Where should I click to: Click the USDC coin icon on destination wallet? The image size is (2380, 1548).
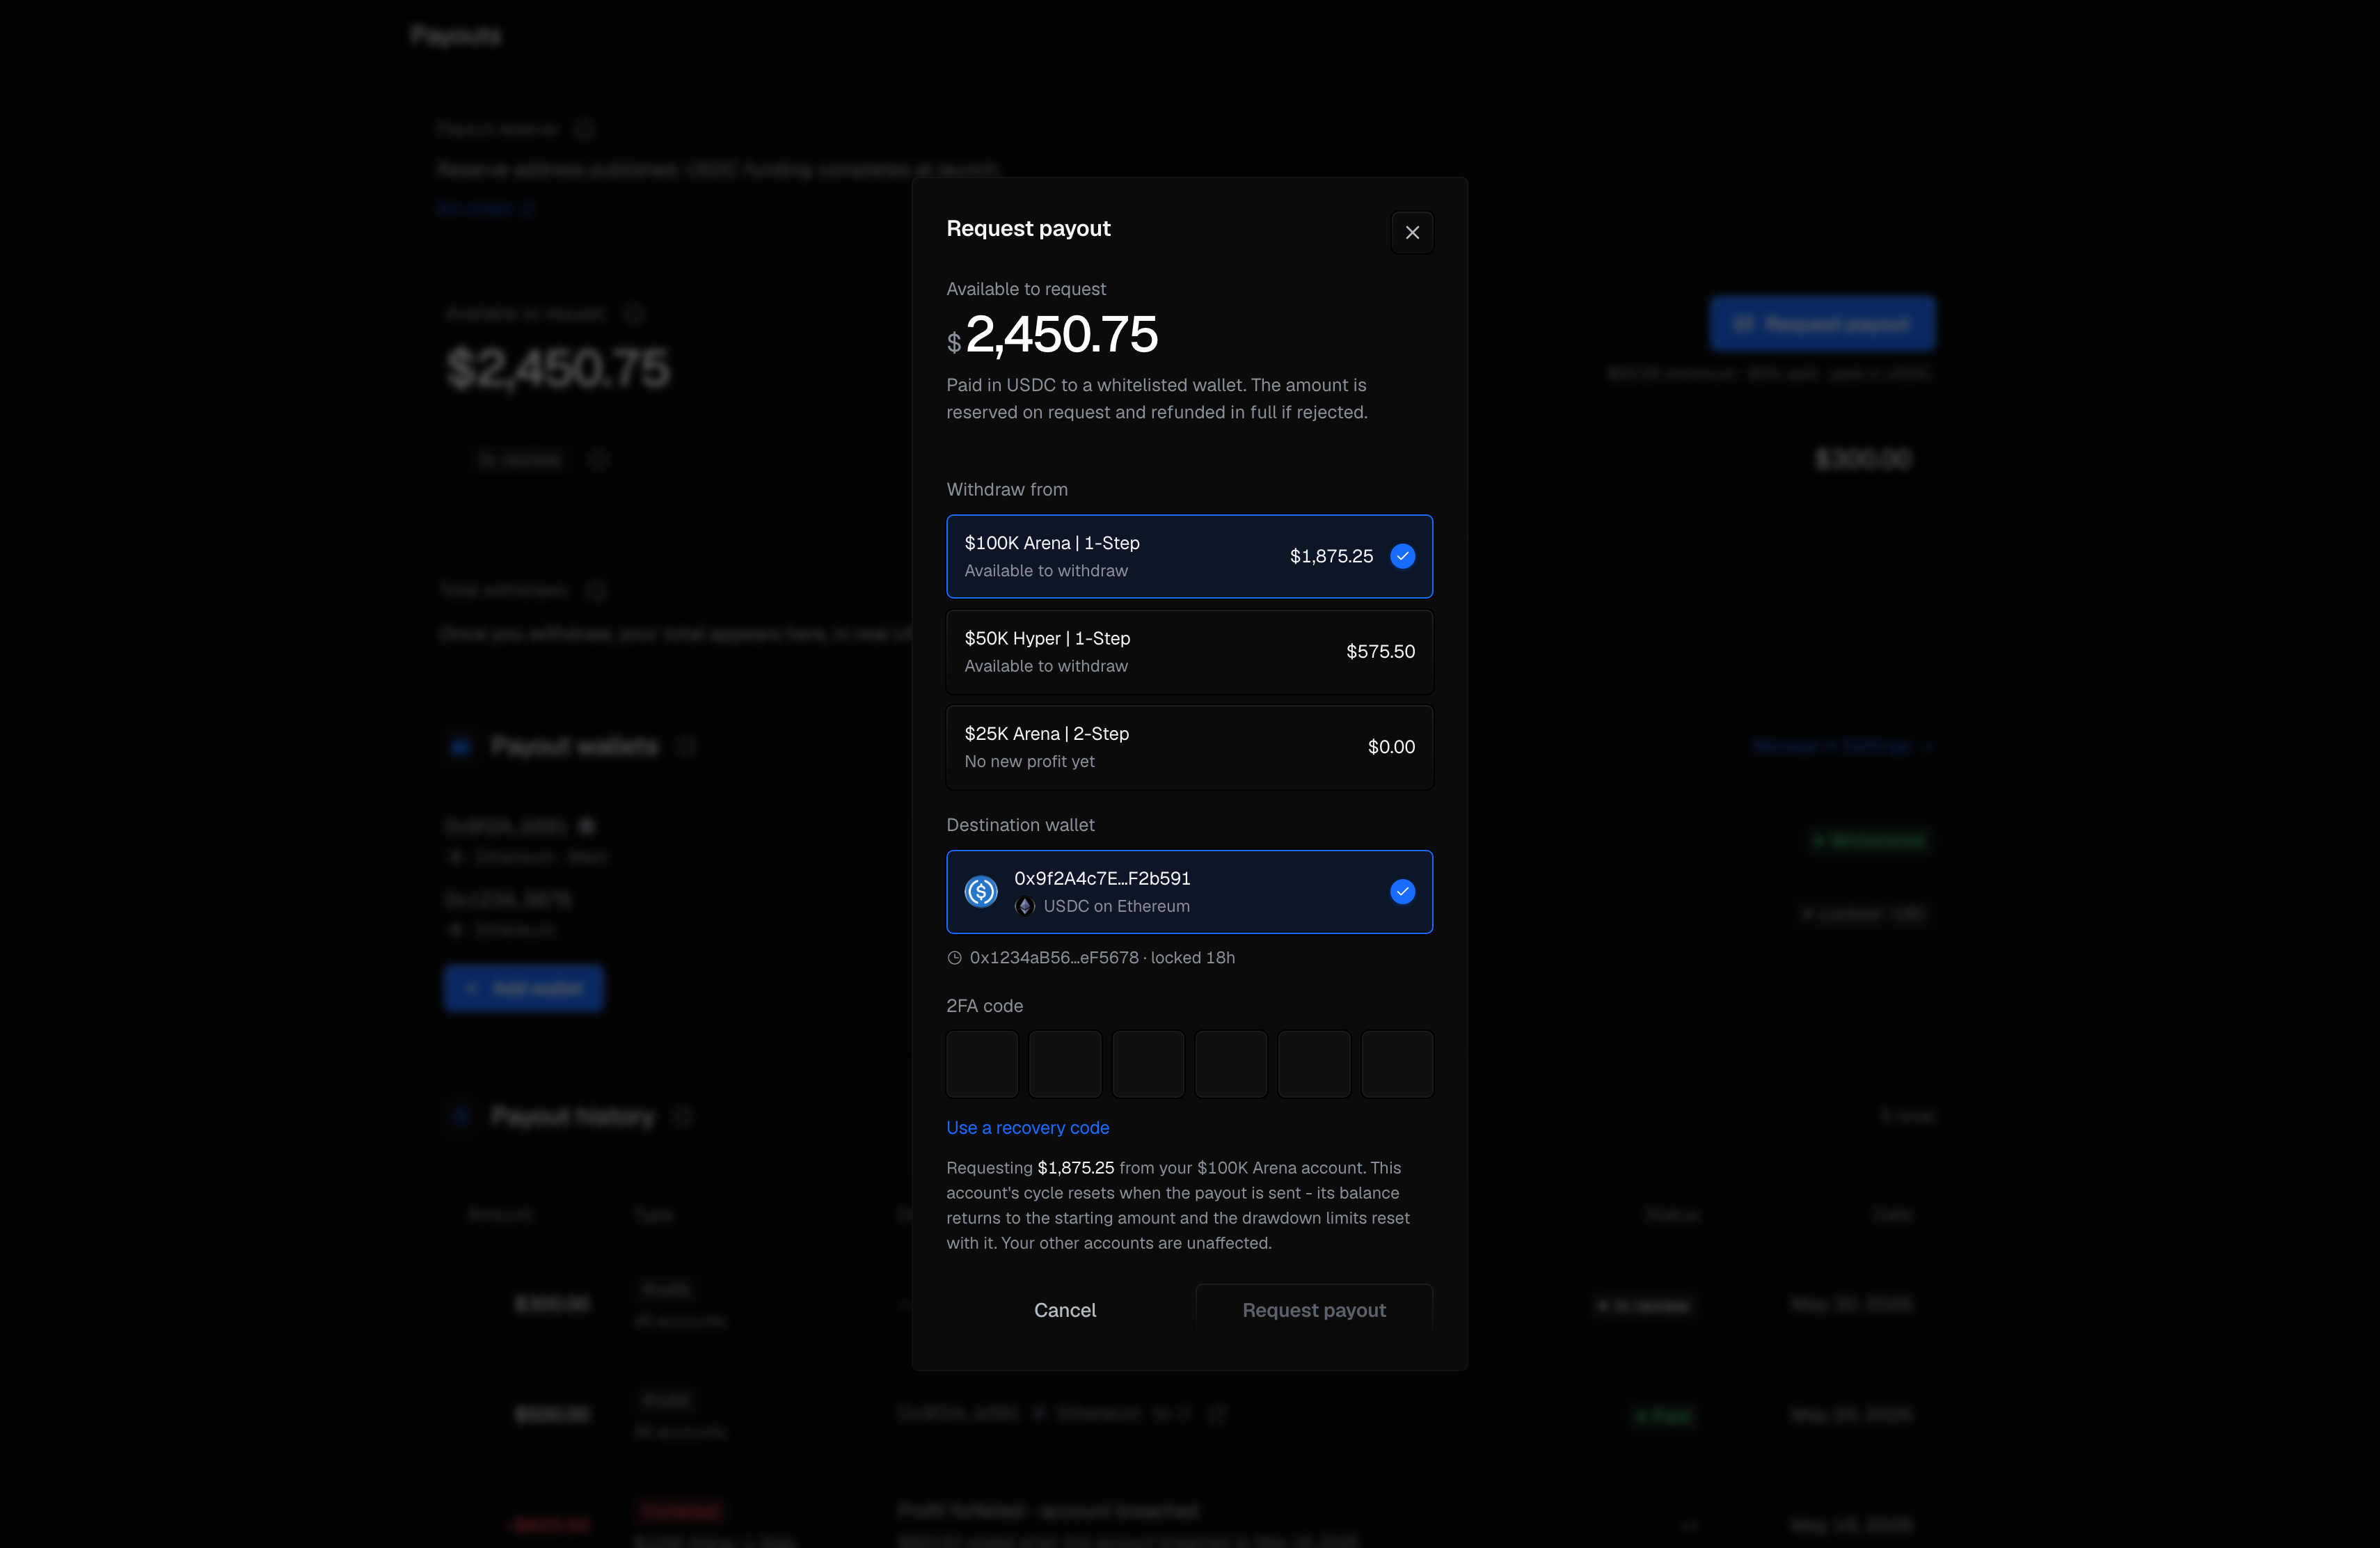pos(980,891)
